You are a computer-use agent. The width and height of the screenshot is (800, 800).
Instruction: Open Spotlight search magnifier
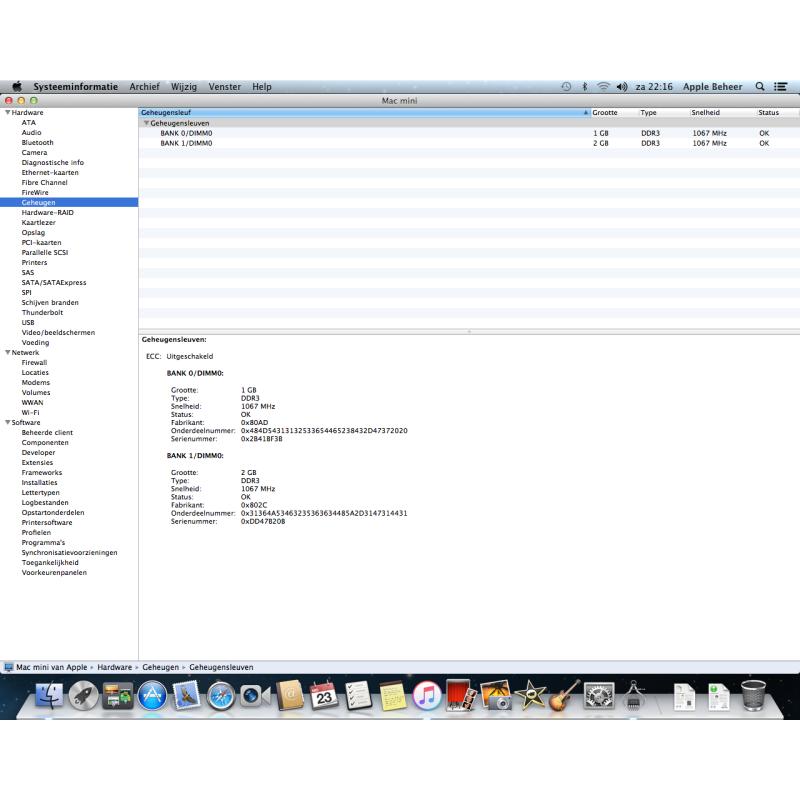[760, 87]
